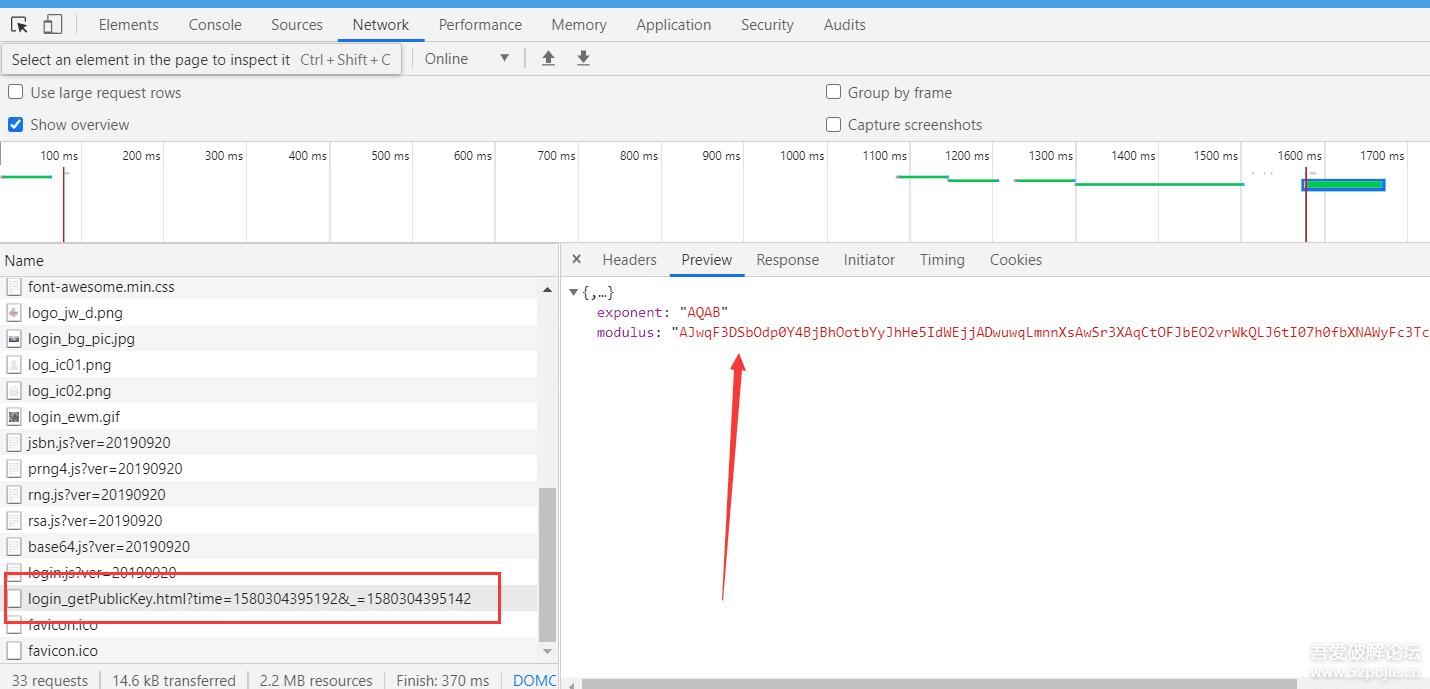1430x689 pixels.
Task: Click the import HAR file icon
Action: tap(548, 58)
